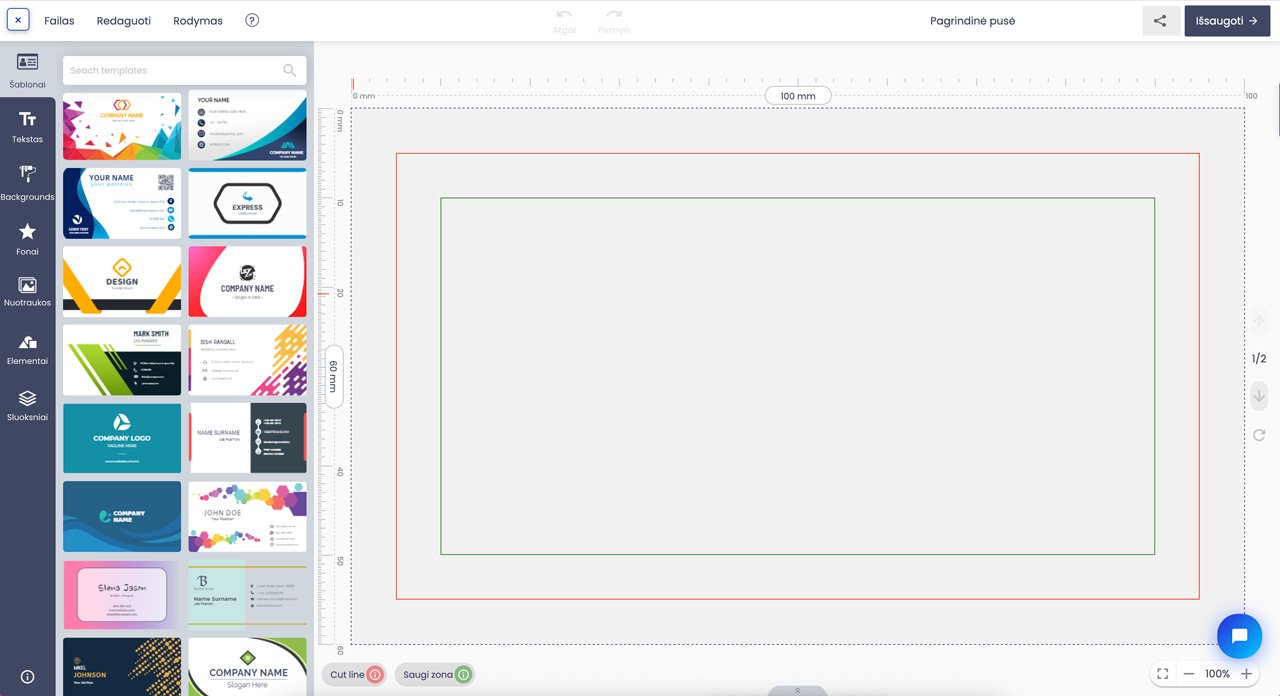Open the Fonai star panel
The image size is (1280, 696).
28,238
